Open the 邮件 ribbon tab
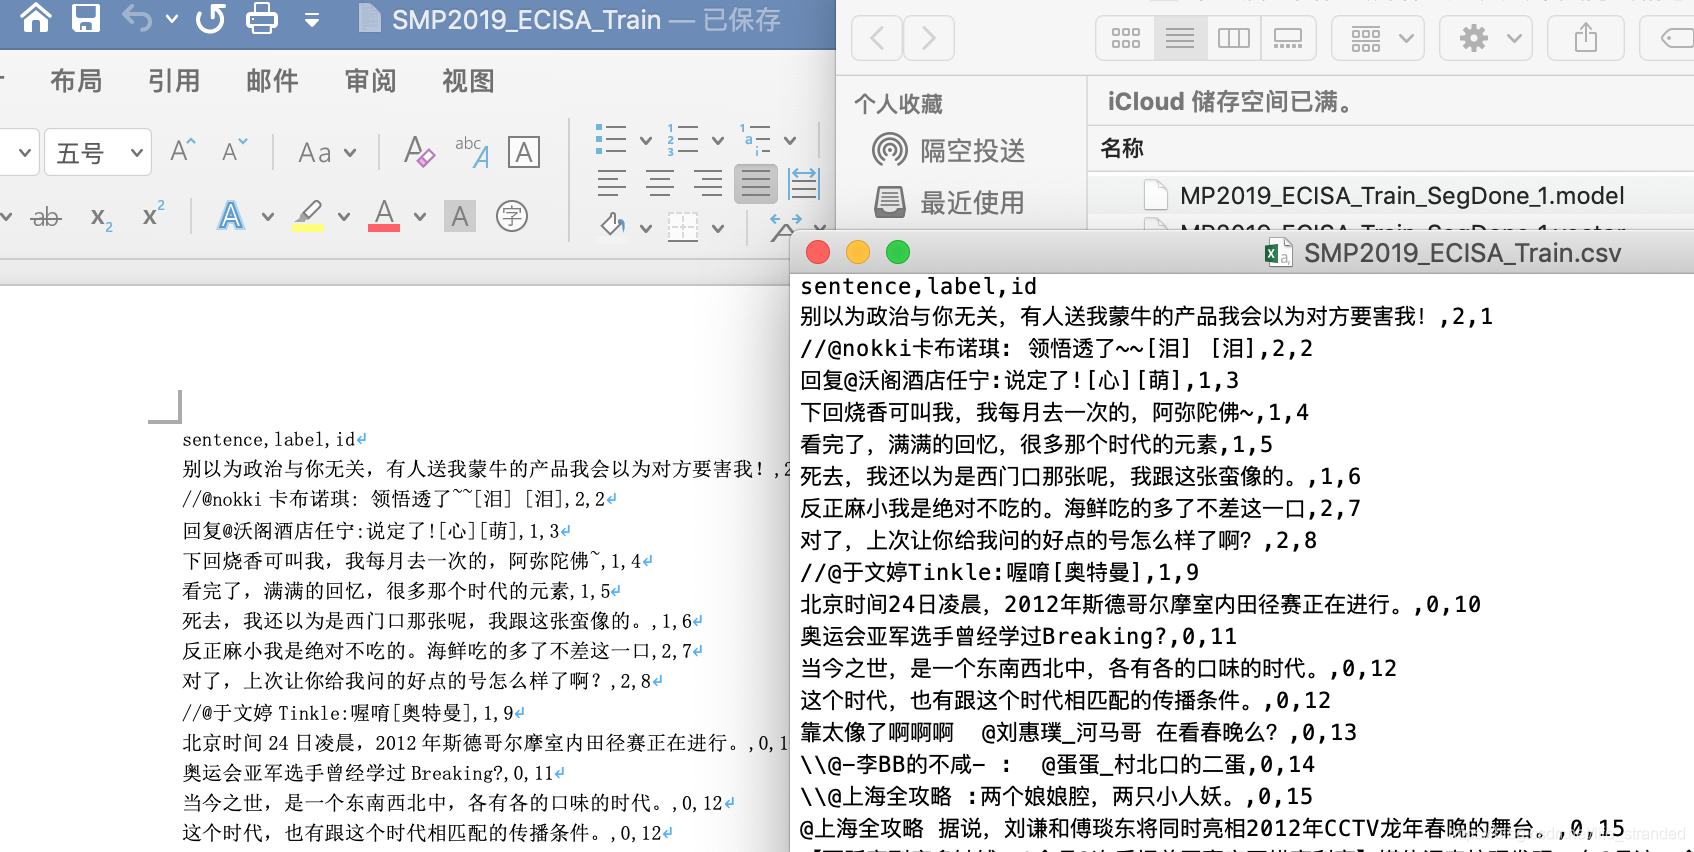This screenshot has height=852, width=1694. 272,81
